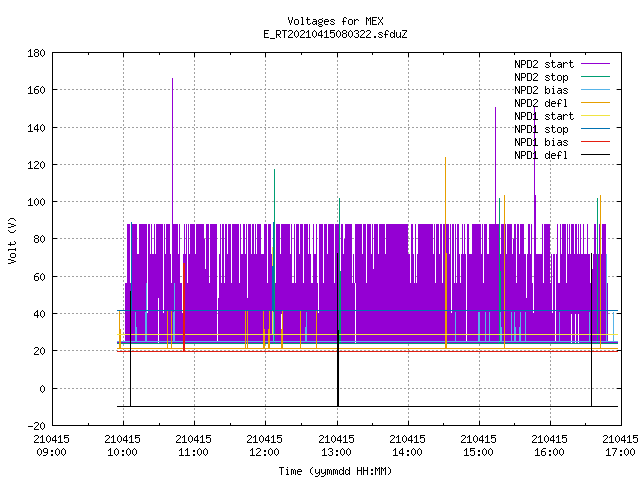
Task: Click the purple NPD2 start legend line
Action: 595,64
